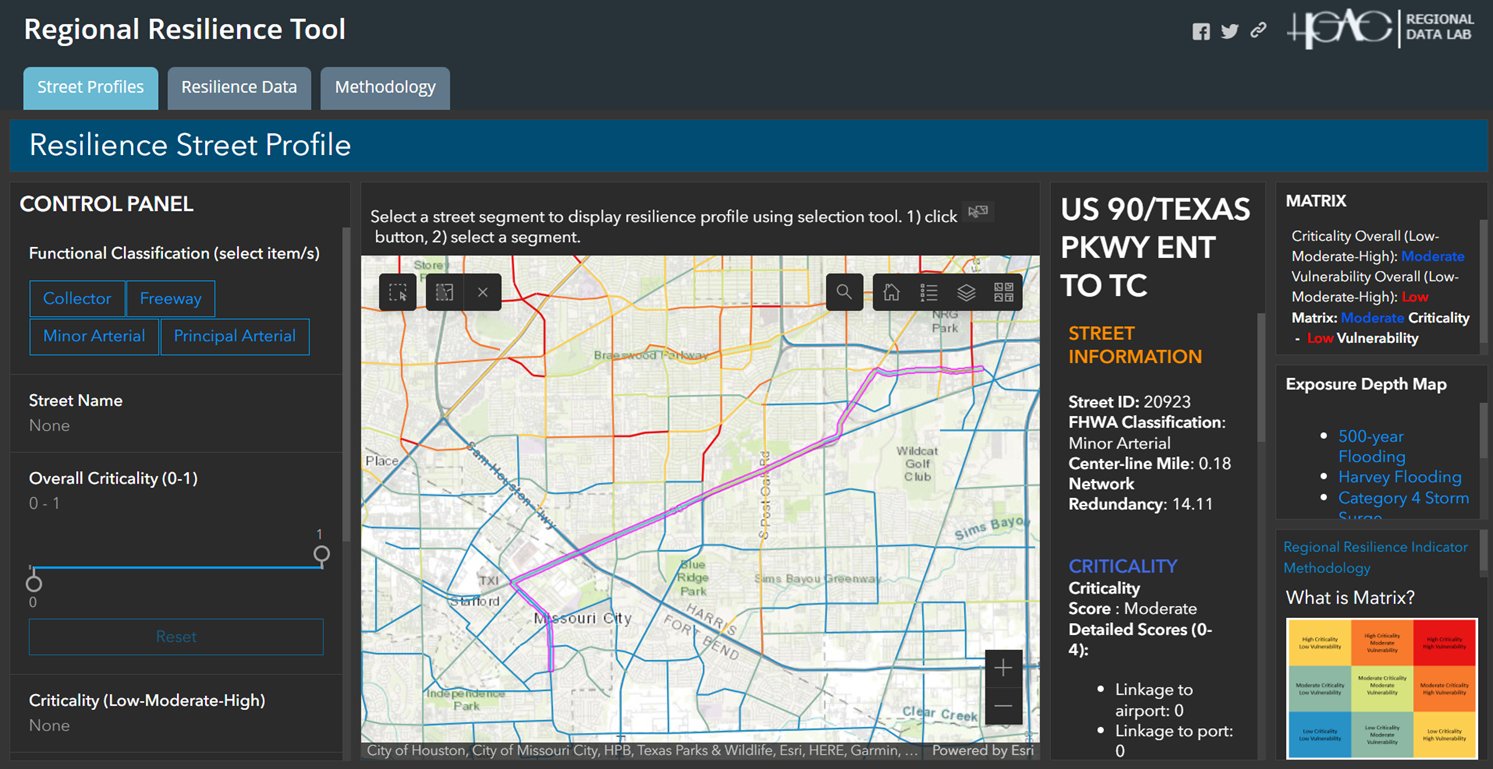
Task: Click the CRITICALITY section heading
Action: (1123, 566)
